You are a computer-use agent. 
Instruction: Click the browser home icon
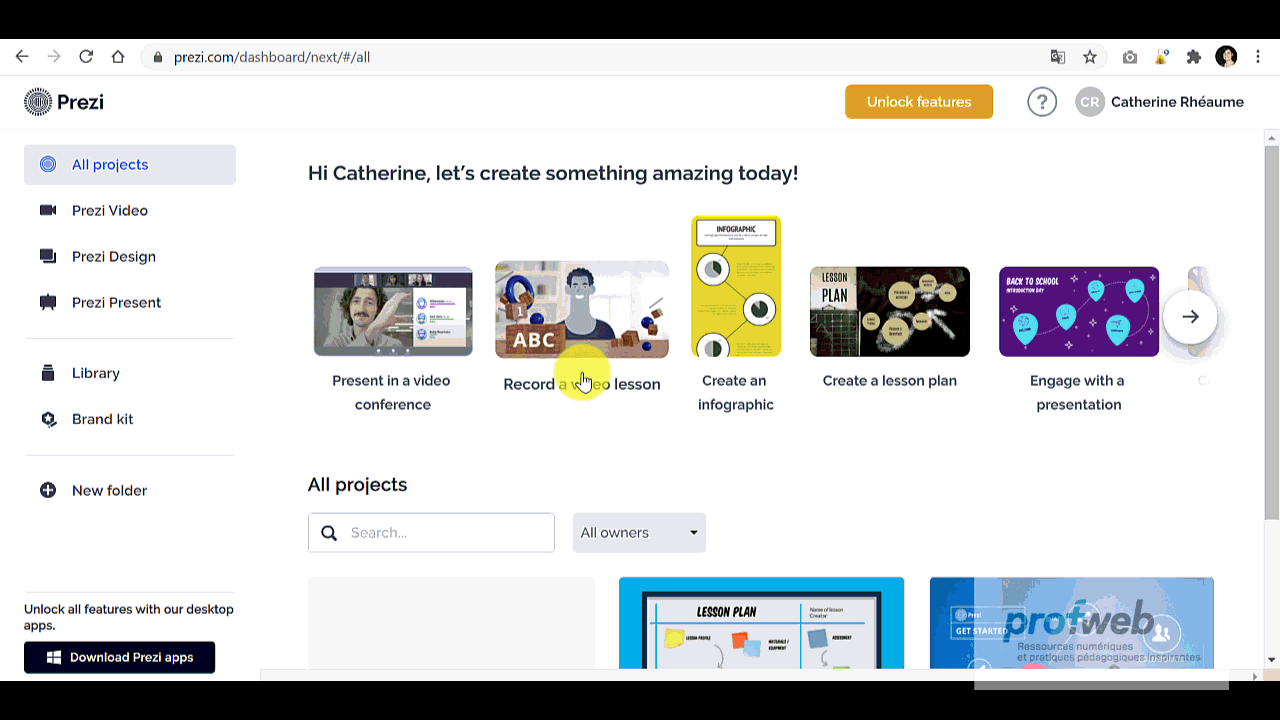(x=118, y=57)
